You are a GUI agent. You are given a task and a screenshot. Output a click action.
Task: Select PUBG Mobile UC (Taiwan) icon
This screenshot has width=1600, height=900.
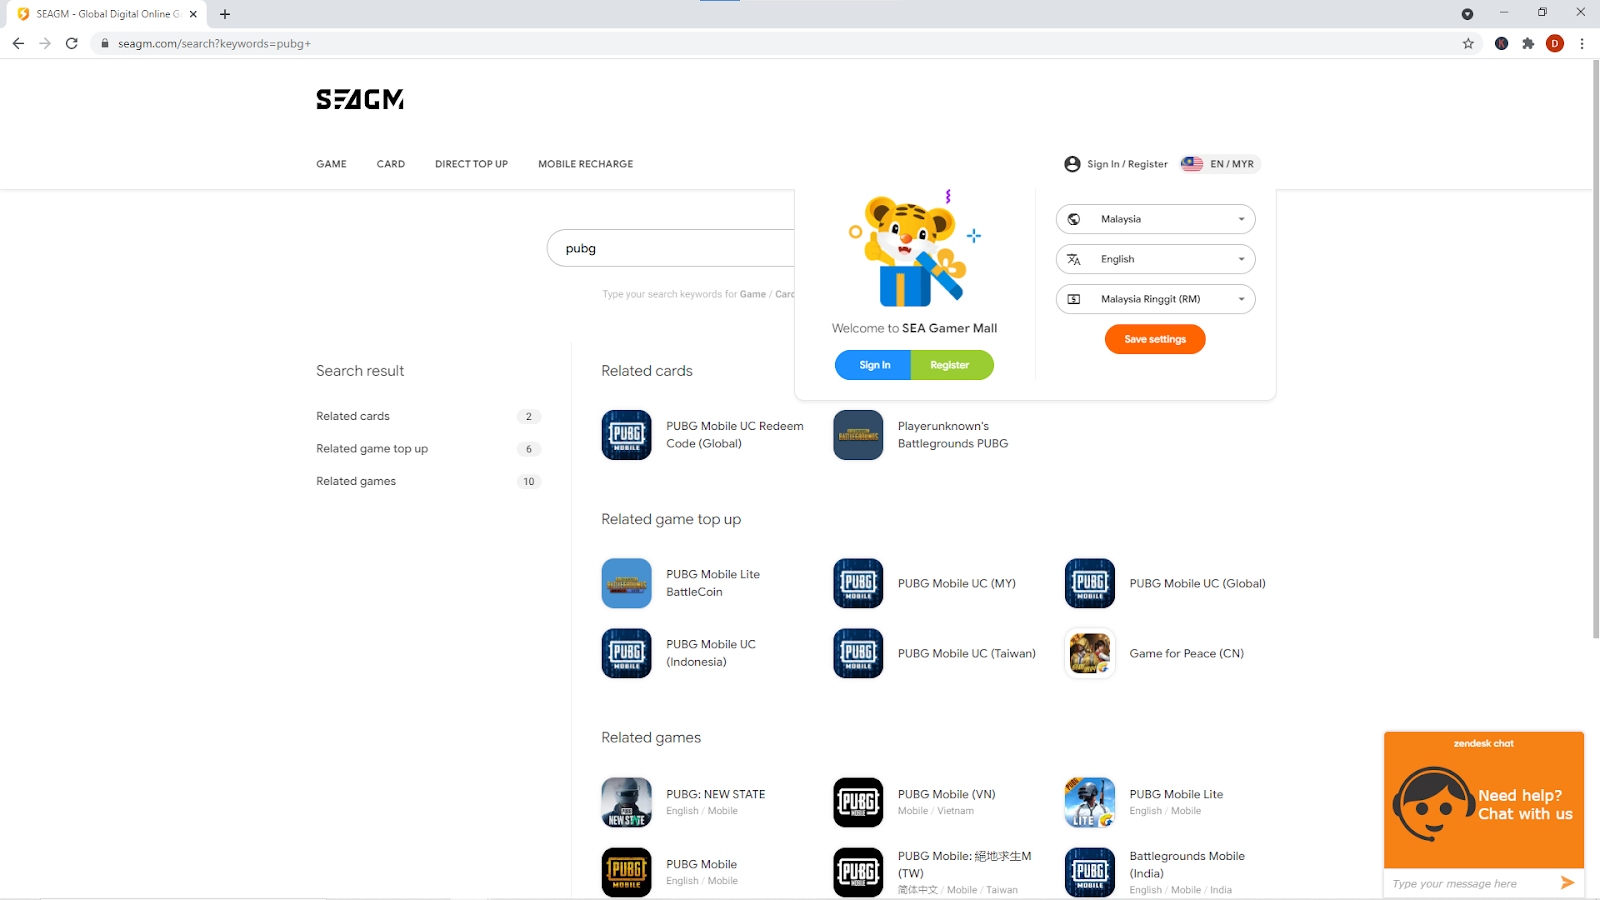pyautogui.click(x=858, y=653)
